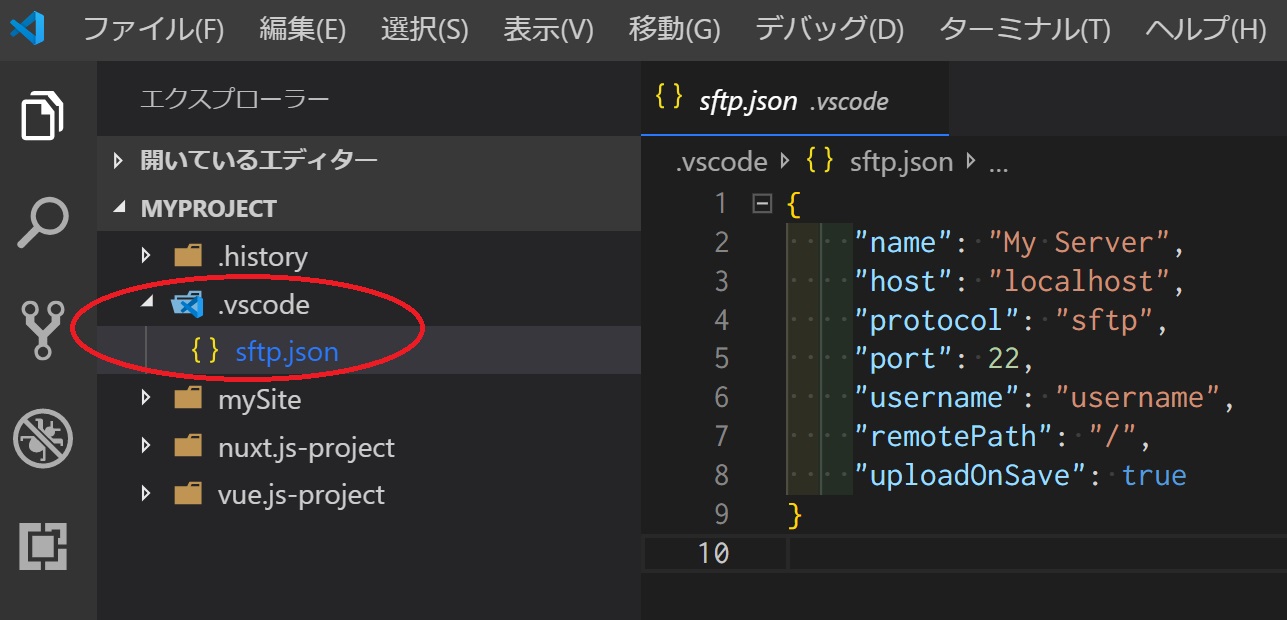
Task: Click the VS Code logo icon
Action: coord(27,29)
